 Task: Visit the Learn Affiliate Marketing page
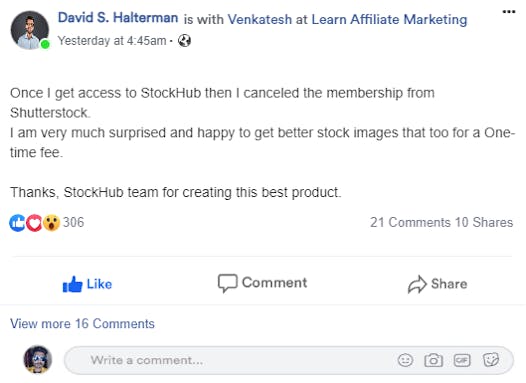(389, 19)
